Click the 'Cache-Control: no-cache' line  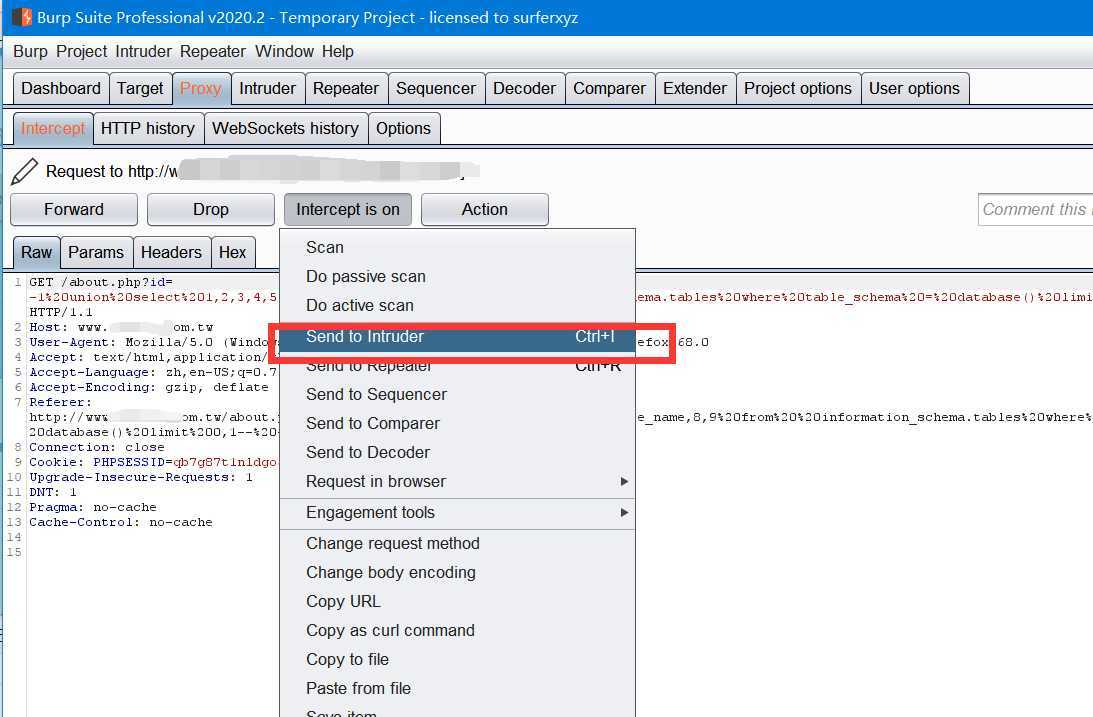(121, 523)
